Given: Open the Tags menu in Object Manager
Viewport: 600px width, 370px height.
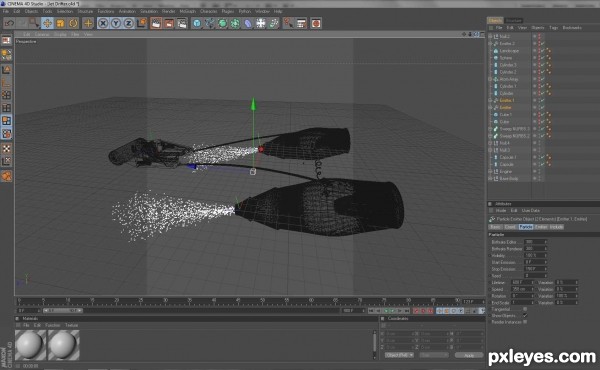Looking at the screenshot, I should pyautogui.click(x=553, y=28).
